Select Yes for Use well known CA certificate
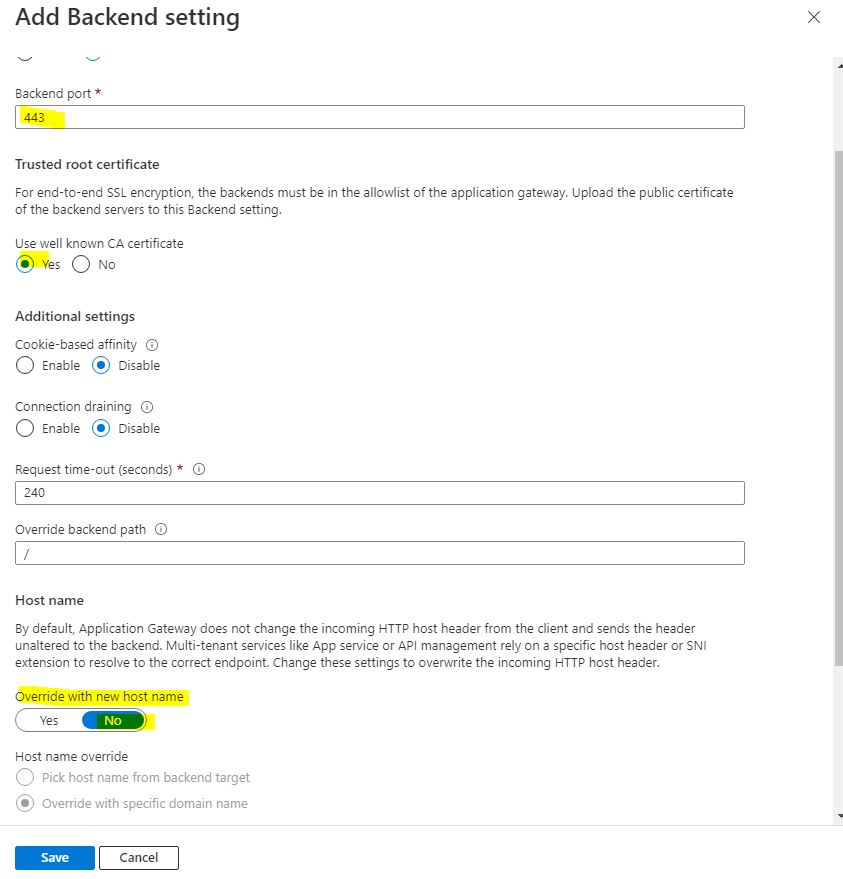 click(x=24, y=264)
